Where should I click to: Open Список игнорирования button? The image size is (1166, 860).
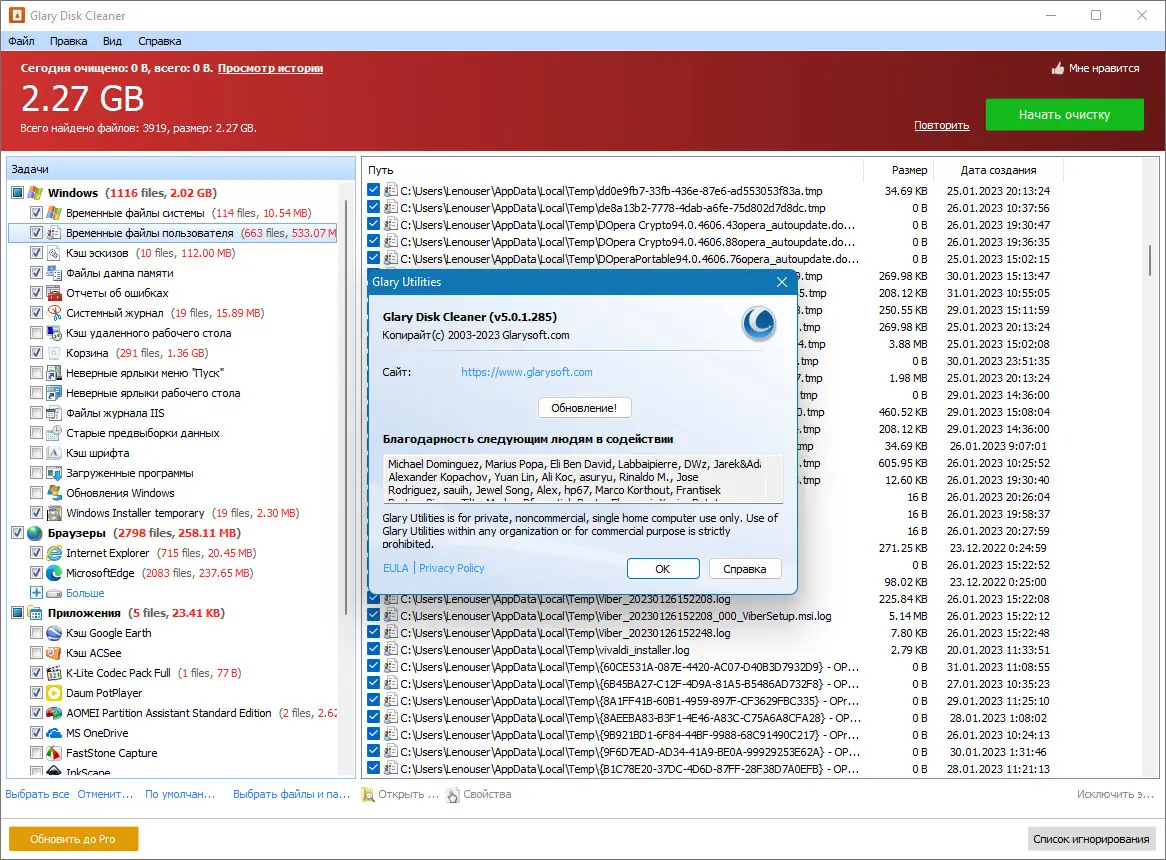point(1091,839)
